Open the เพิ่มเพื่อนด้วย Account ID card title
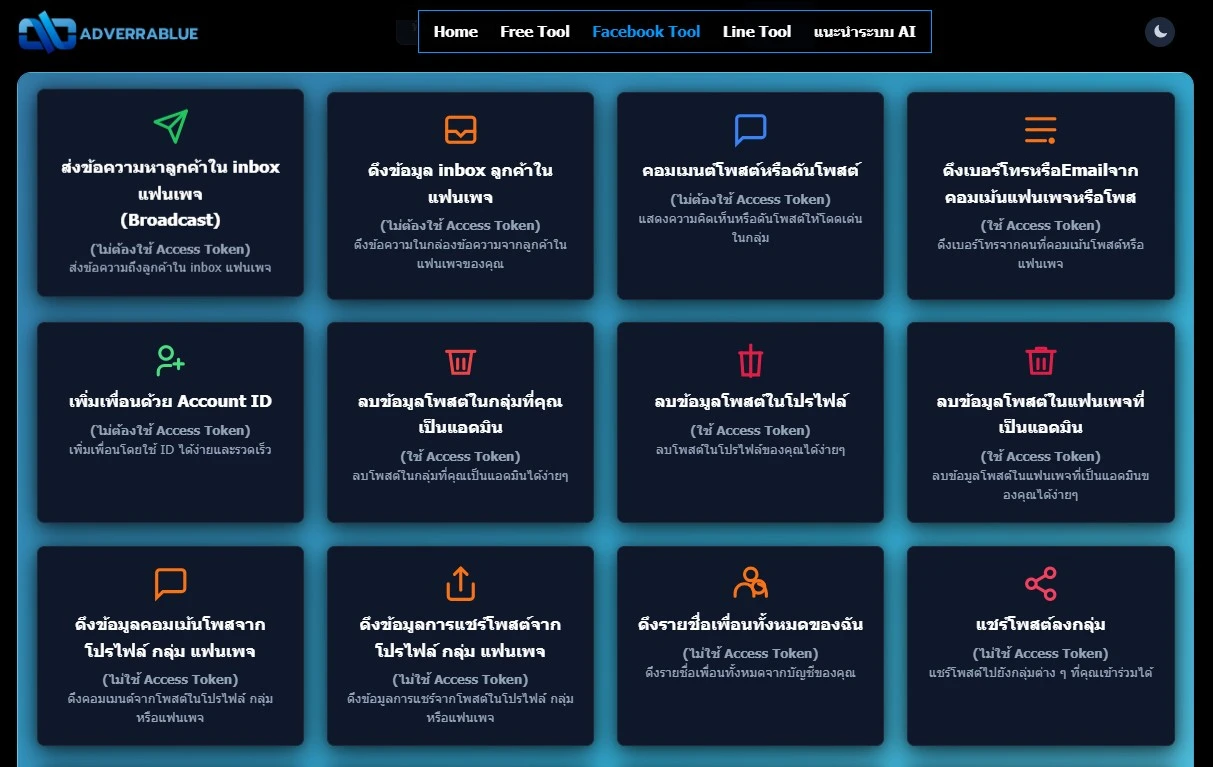 [x=171, y=401]
